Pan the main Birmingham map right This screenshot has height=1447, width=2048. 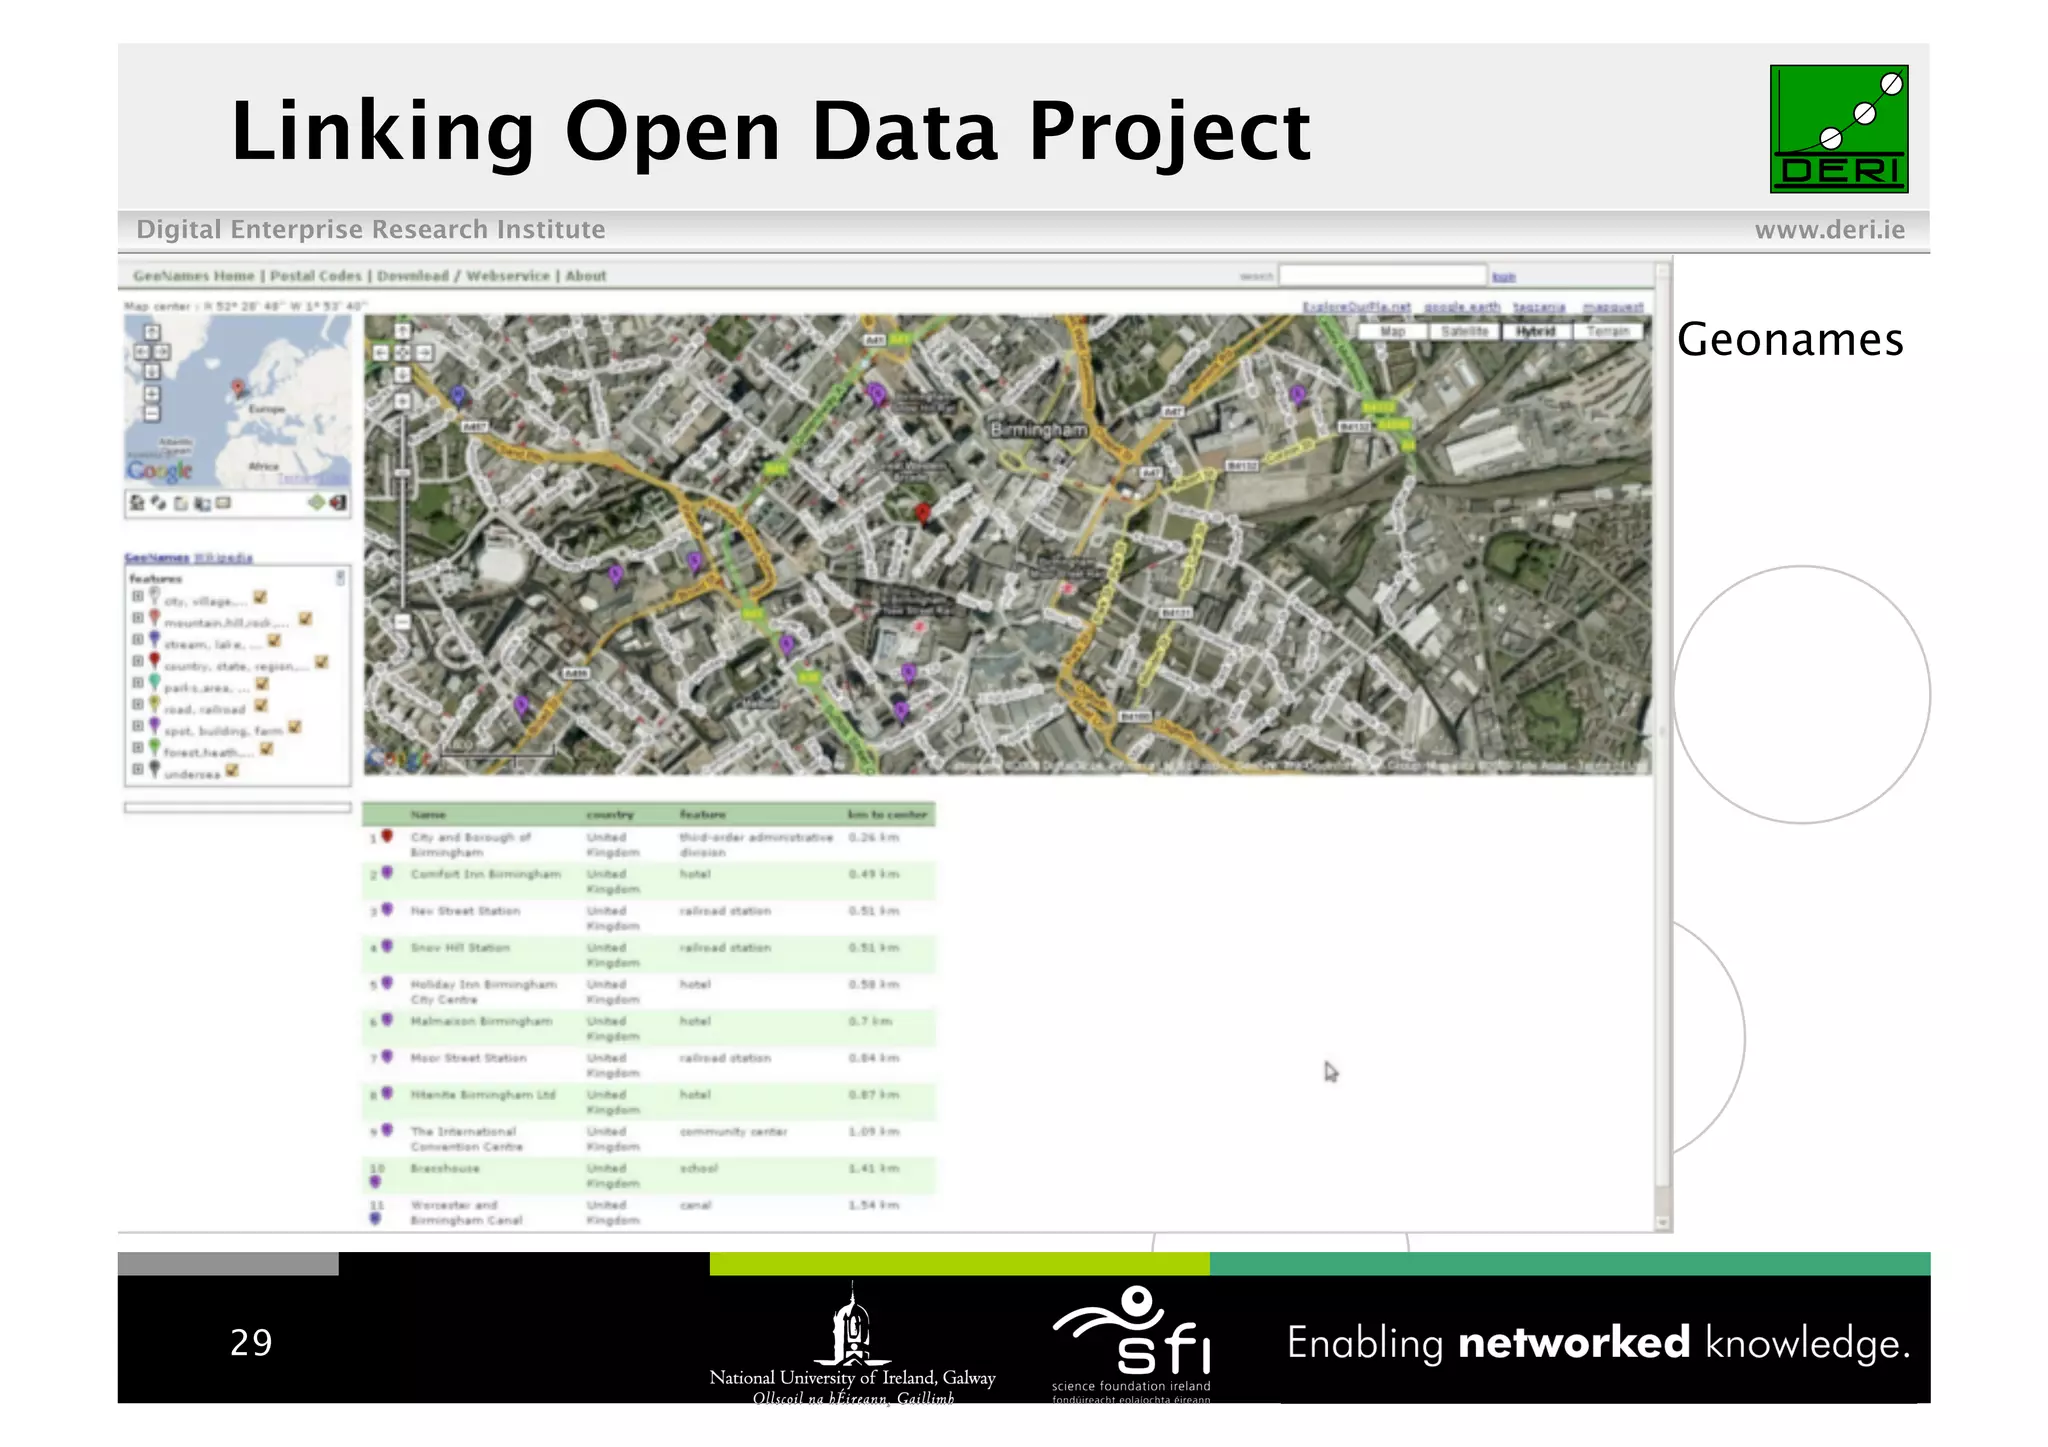point(423,352)
